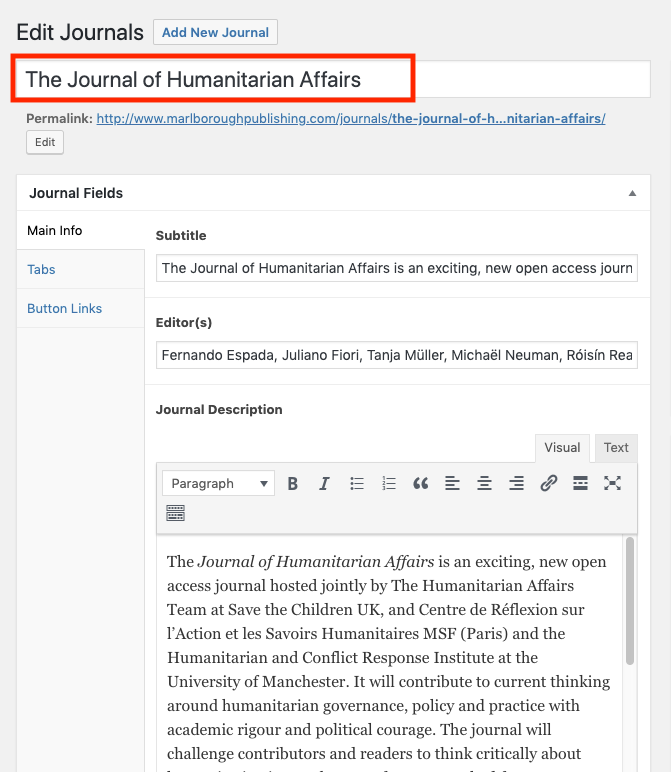Click the Journal Fields heading
This screenshot has height=772, width=671.
click(x=76, y=193)
